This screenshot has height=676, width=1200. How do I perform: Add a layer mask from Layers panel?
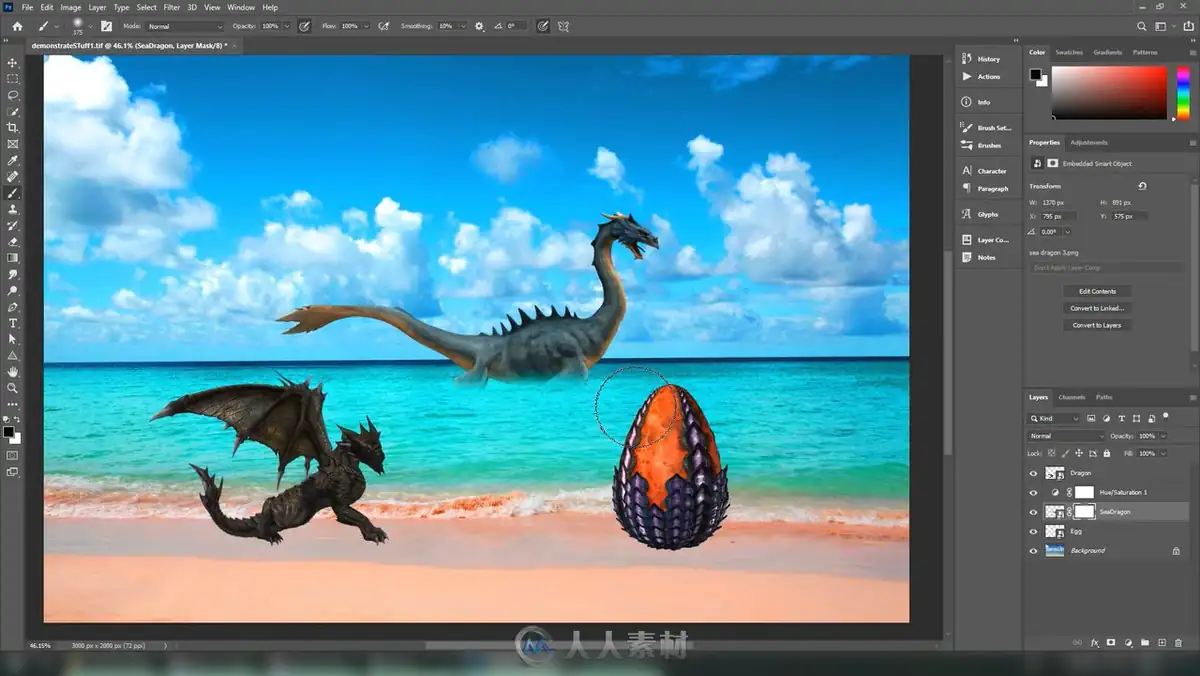tap(1111, 643)
